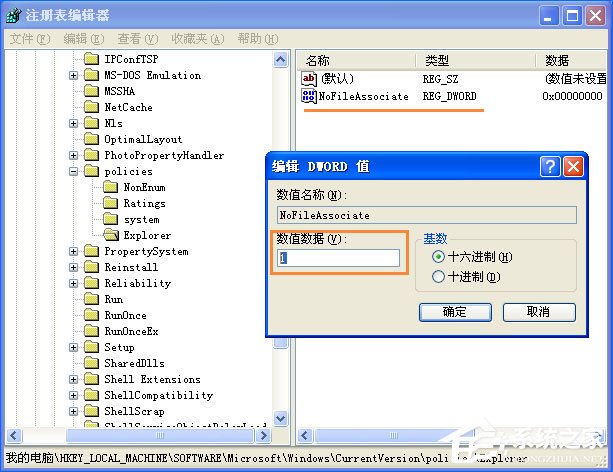
Task: Click the 数值数据 value input field
Action: click(x=339, y=258)
